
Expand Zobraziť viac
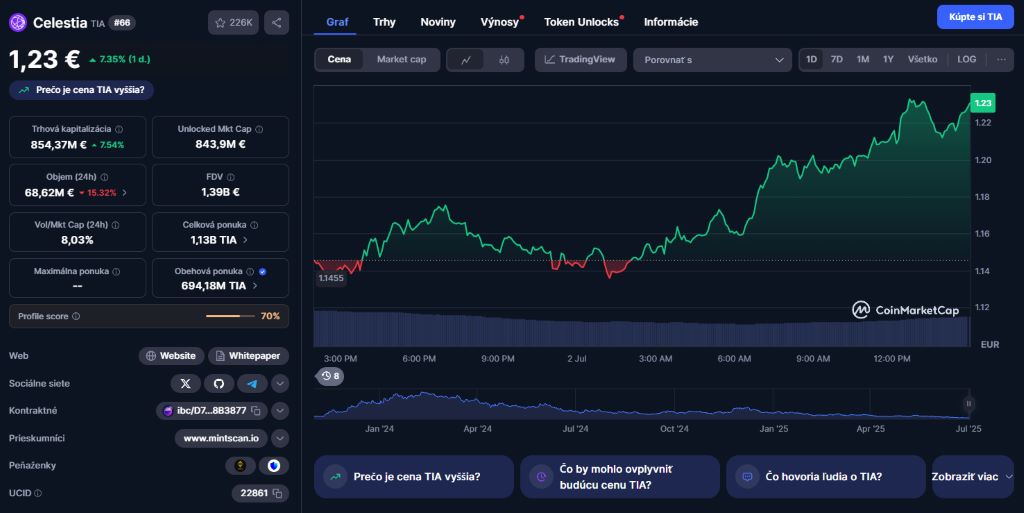click(x=972, y=476)
